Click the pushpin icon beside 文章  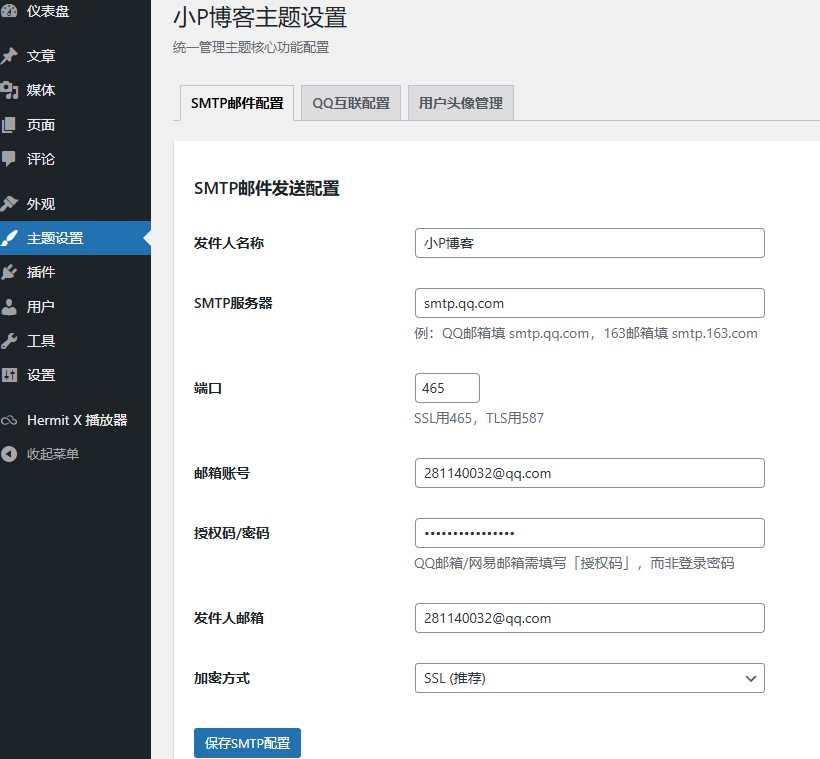click(x=9, y=56)
